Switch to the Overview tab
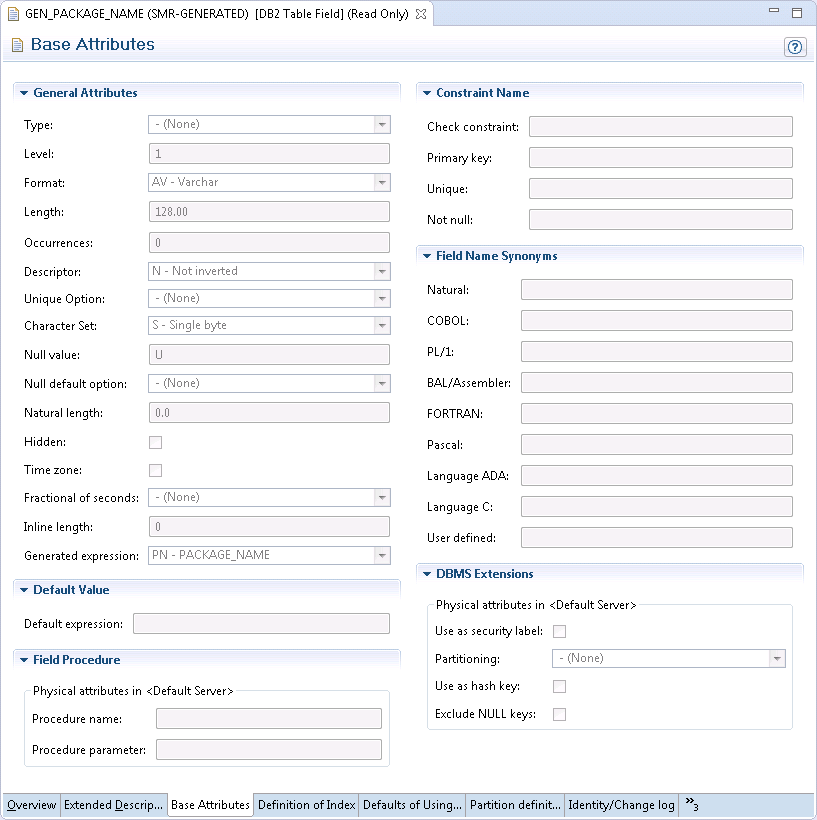817x820 pixels. pos(32,805)
